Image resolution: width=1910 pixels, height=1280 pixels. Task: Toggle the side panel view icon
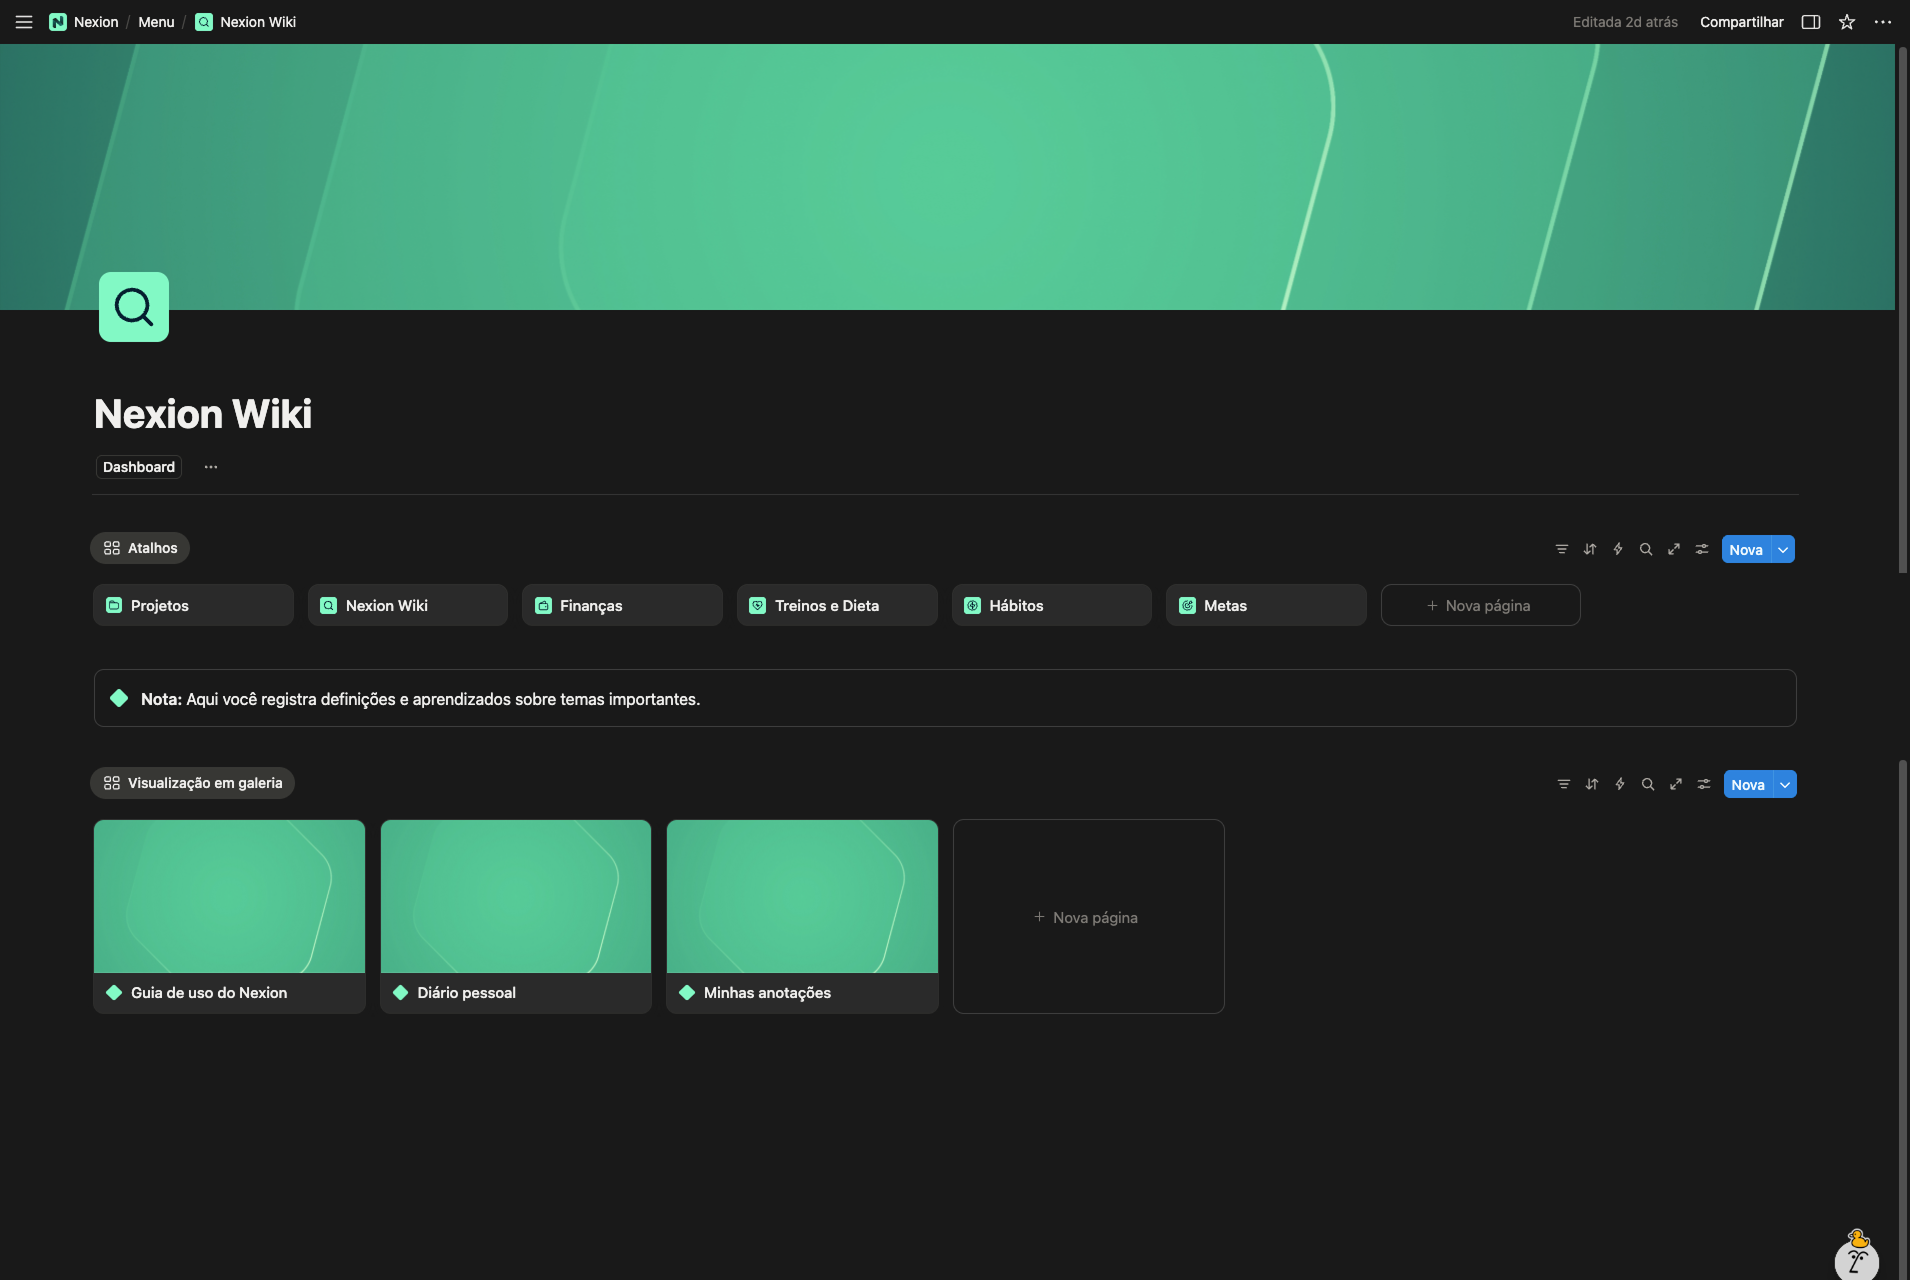tap(1811, 22)
